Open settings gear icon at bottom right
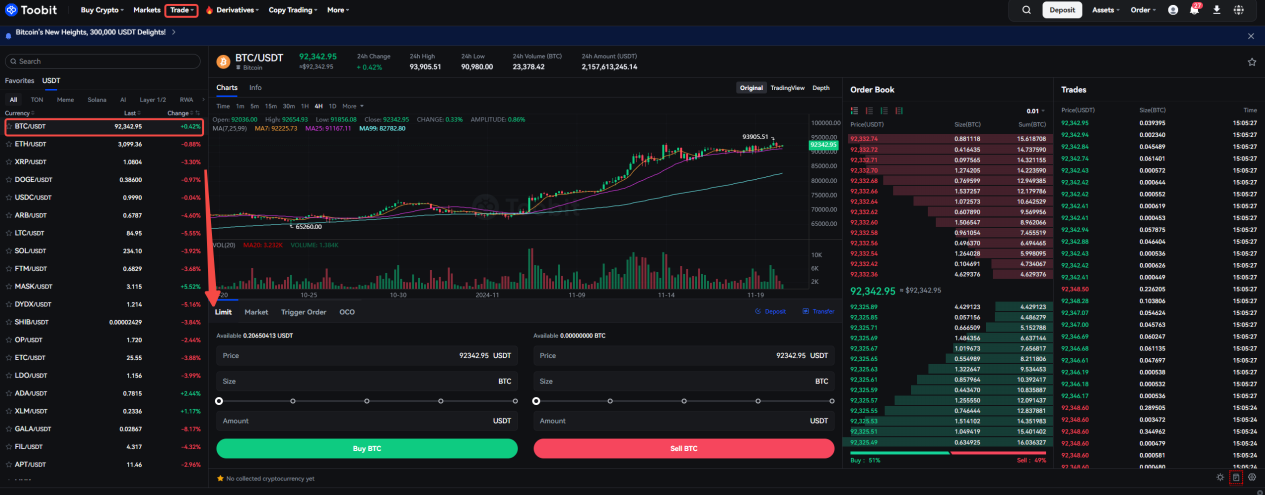Screen dimensions: 1265x495 (1251, 478)
